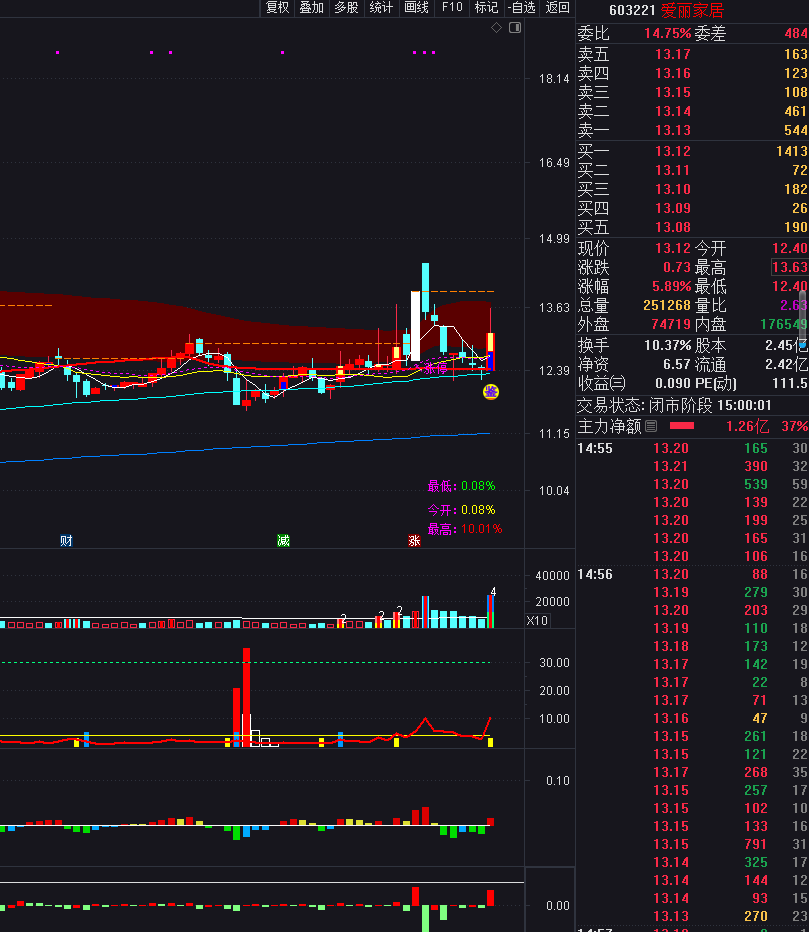Click the 复权 toolbar button
Viewport: 809px width, 932px height.
point(277,8)
